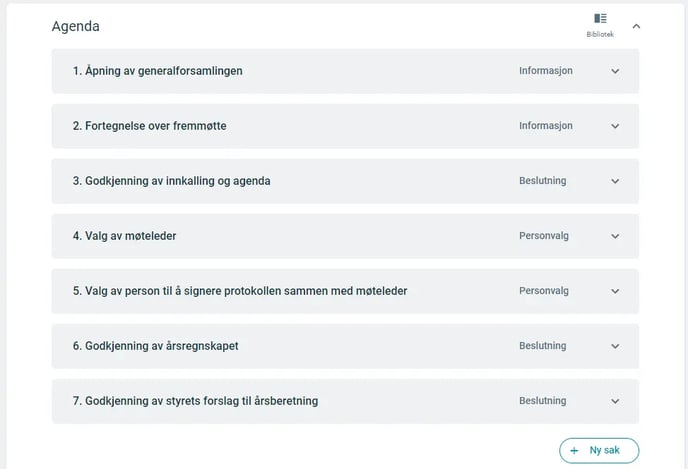The image size is (688, 469).
Task: Collapse the Agenda section with the up chevron
Action: point(636,26)
